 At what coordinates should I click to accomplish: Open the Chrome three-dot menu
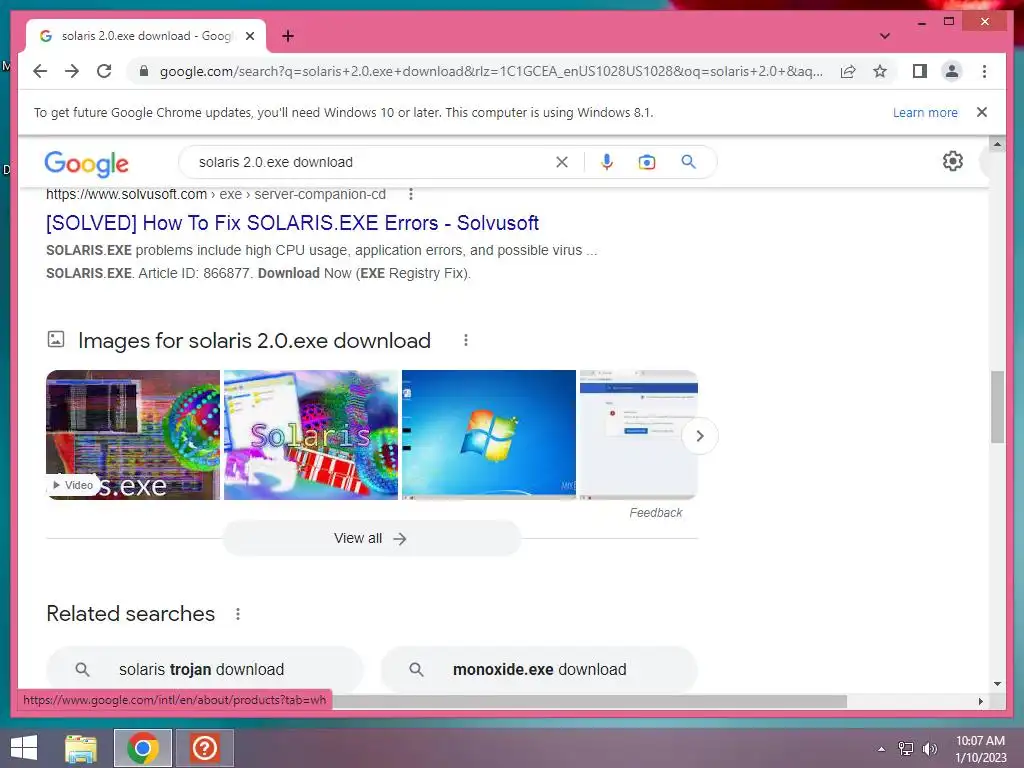coord(984,71)
